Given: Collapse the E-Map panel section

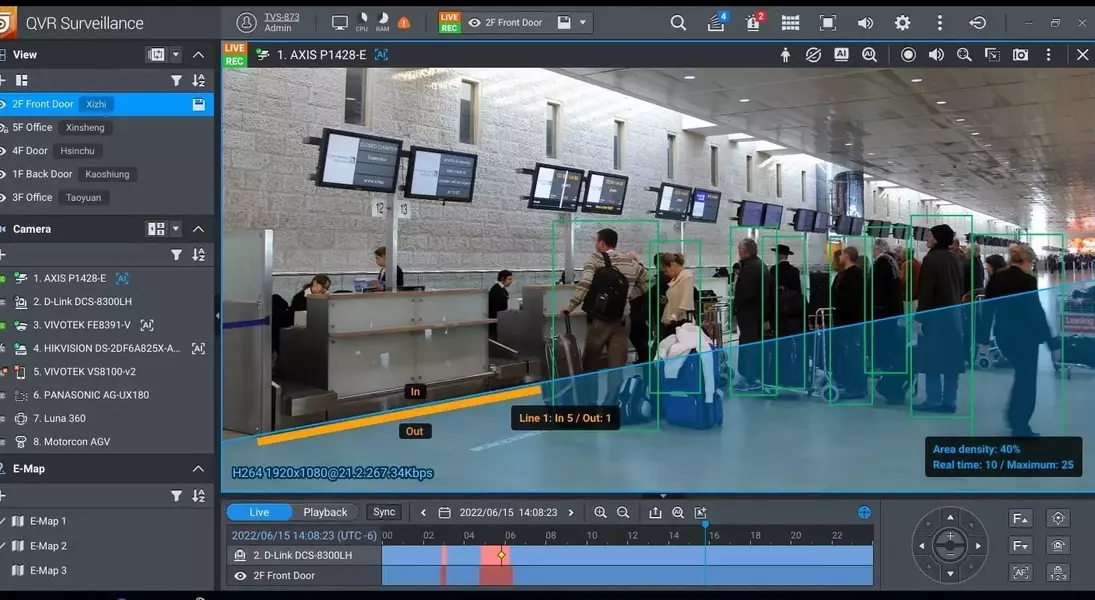Looking at the screenshot, I should pyautogui.click(x=198, y=469).
